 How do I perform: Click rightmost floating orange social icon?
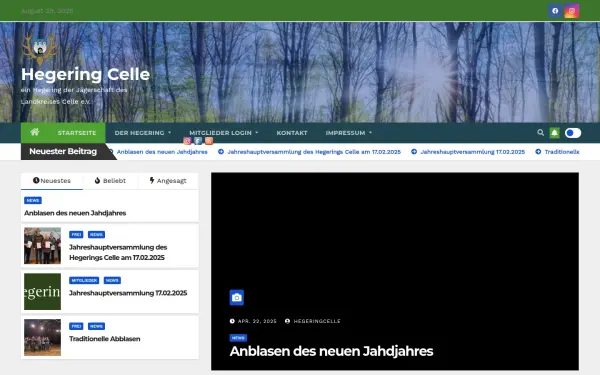[209, 141]
